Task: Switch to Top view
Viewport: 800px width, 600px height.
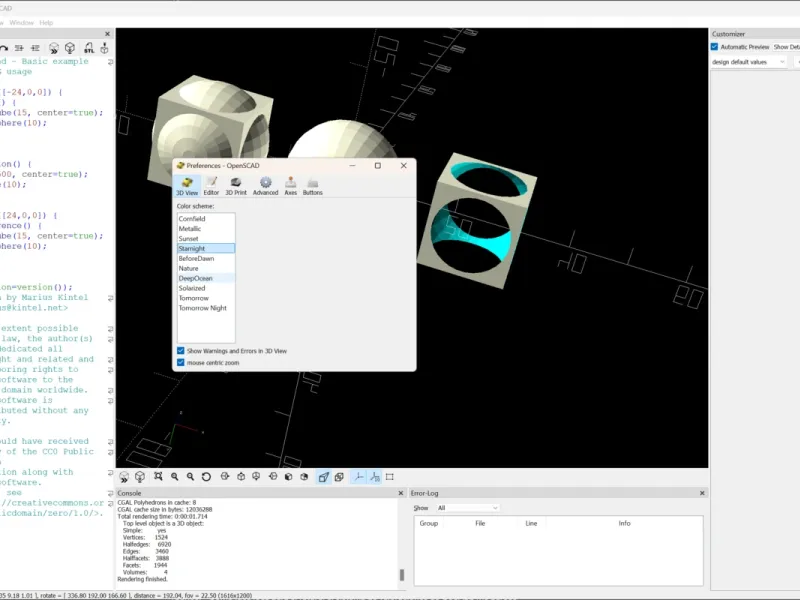Action: (x=241, y=477)
